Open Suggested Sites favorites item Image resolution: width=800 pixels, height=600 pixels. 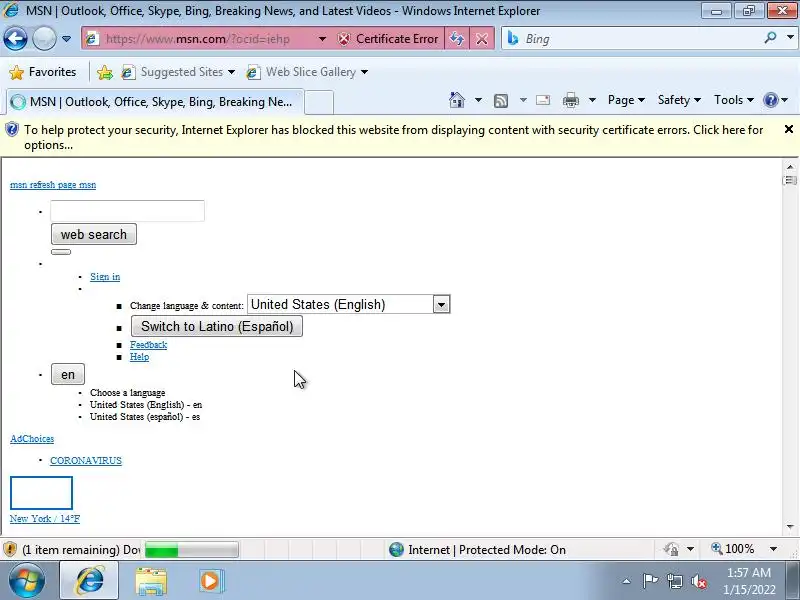tap(178, 72)
